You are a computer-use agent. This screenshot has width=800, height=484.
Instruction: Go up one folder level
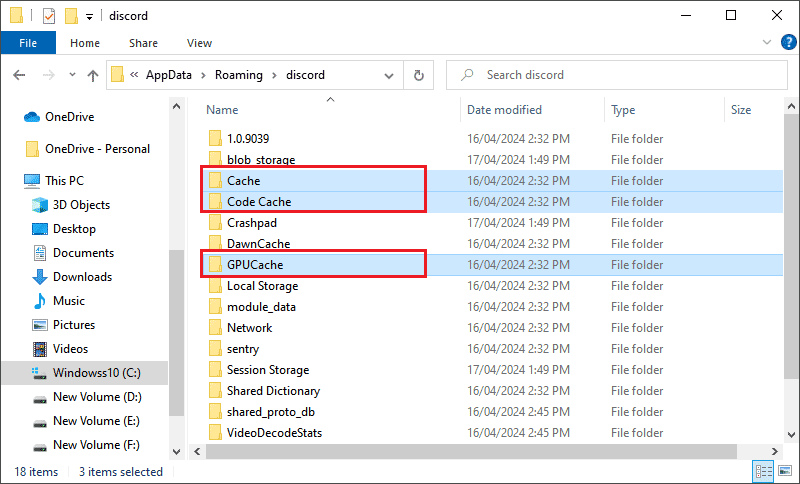pyautogui.click(x=92, y=75)
